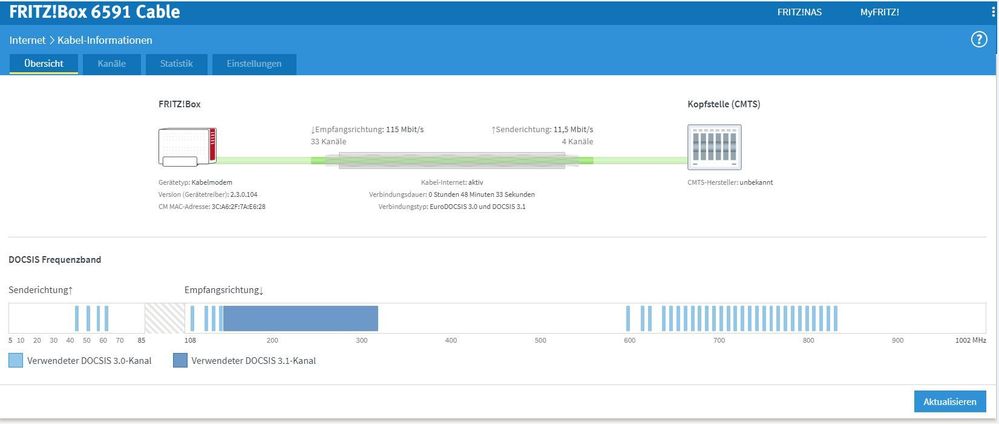Click the connection cable graphic between devices
Screen dimensions: 999x424
coord(452,160)
